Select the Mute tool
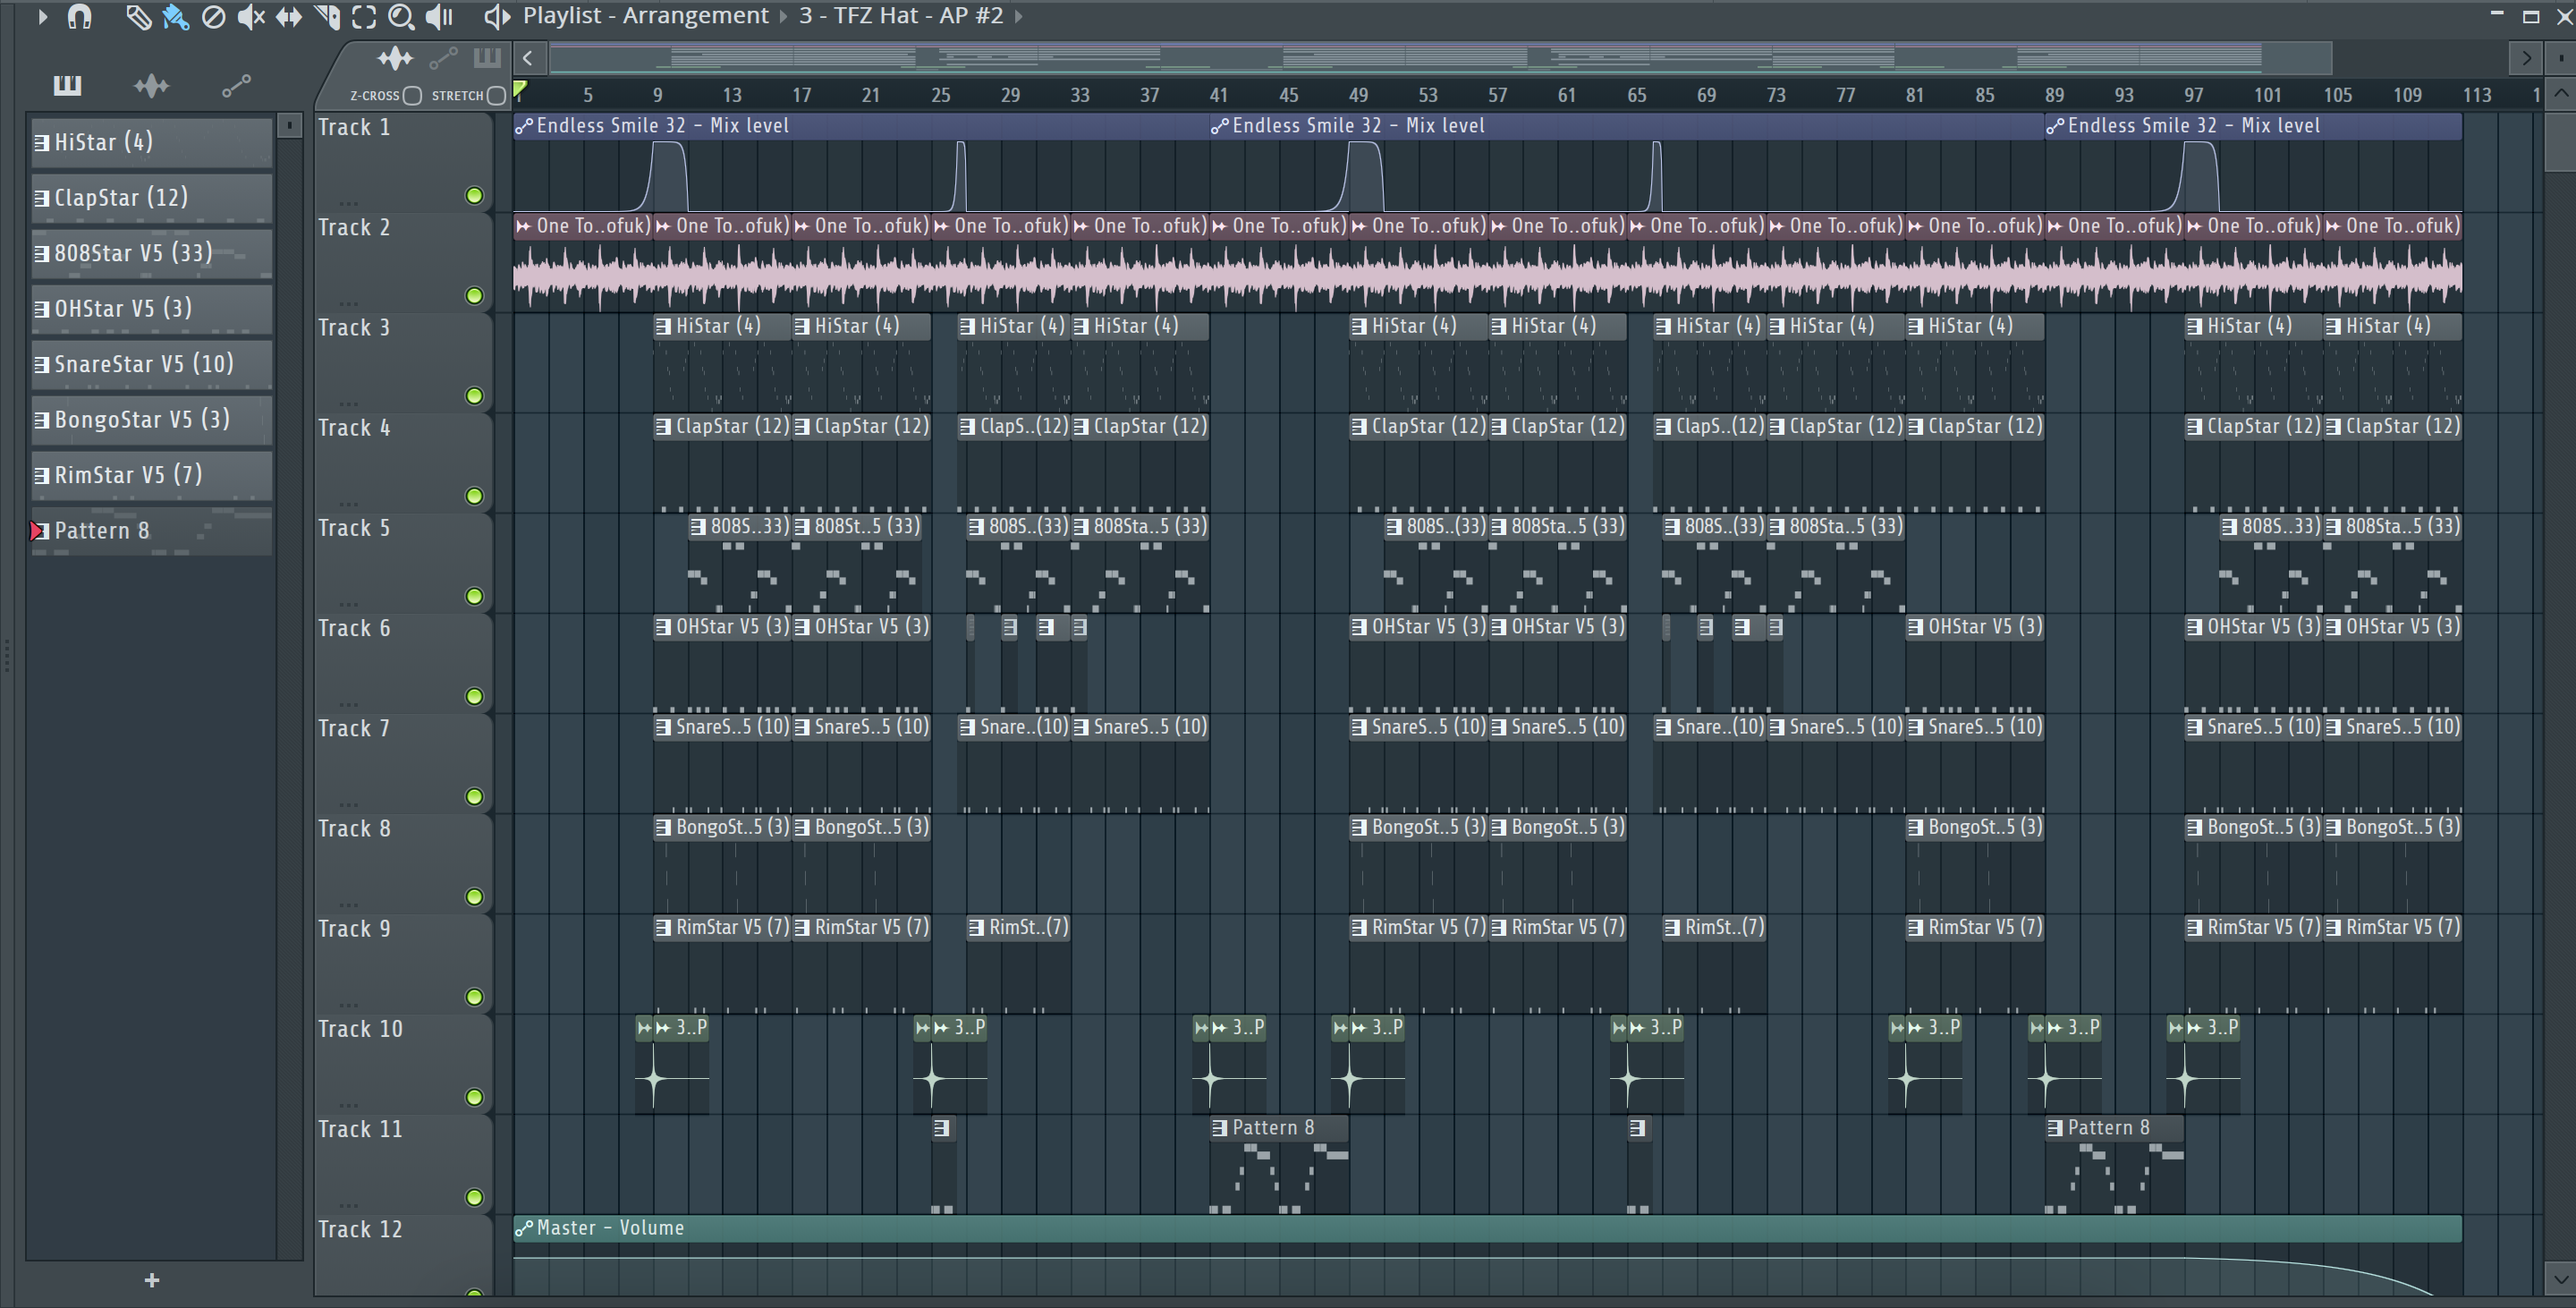This screenshot has width=2576, height=1308. click(x=251, y=16)
